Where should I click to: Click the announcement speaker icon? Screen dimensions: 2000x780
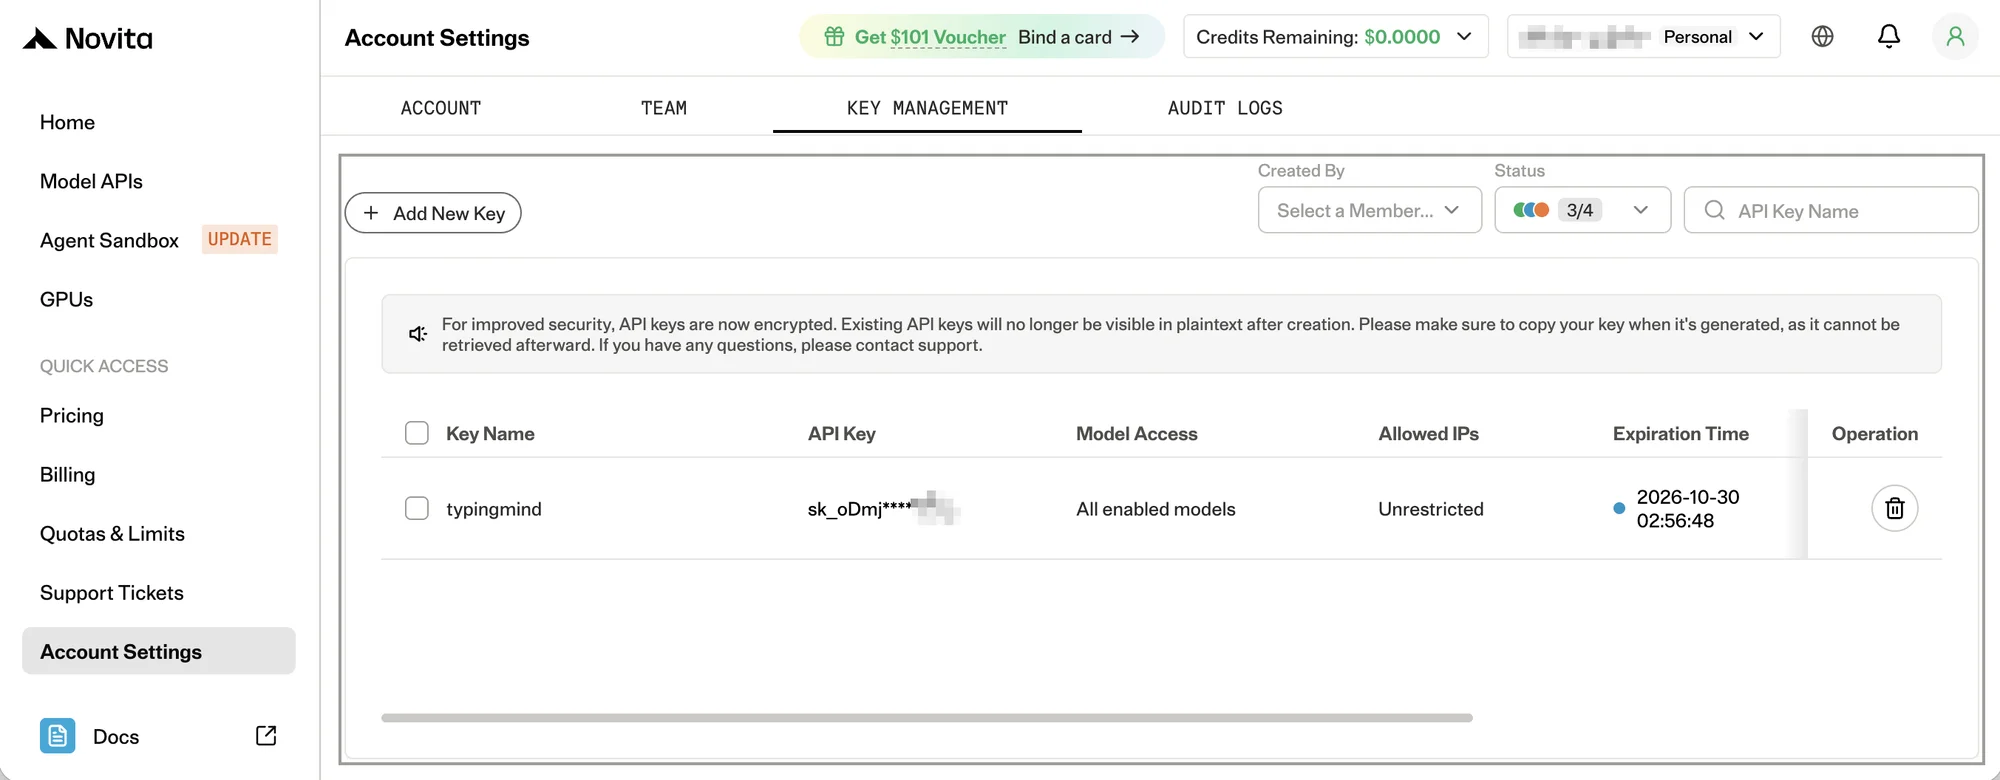coord(418,334)
